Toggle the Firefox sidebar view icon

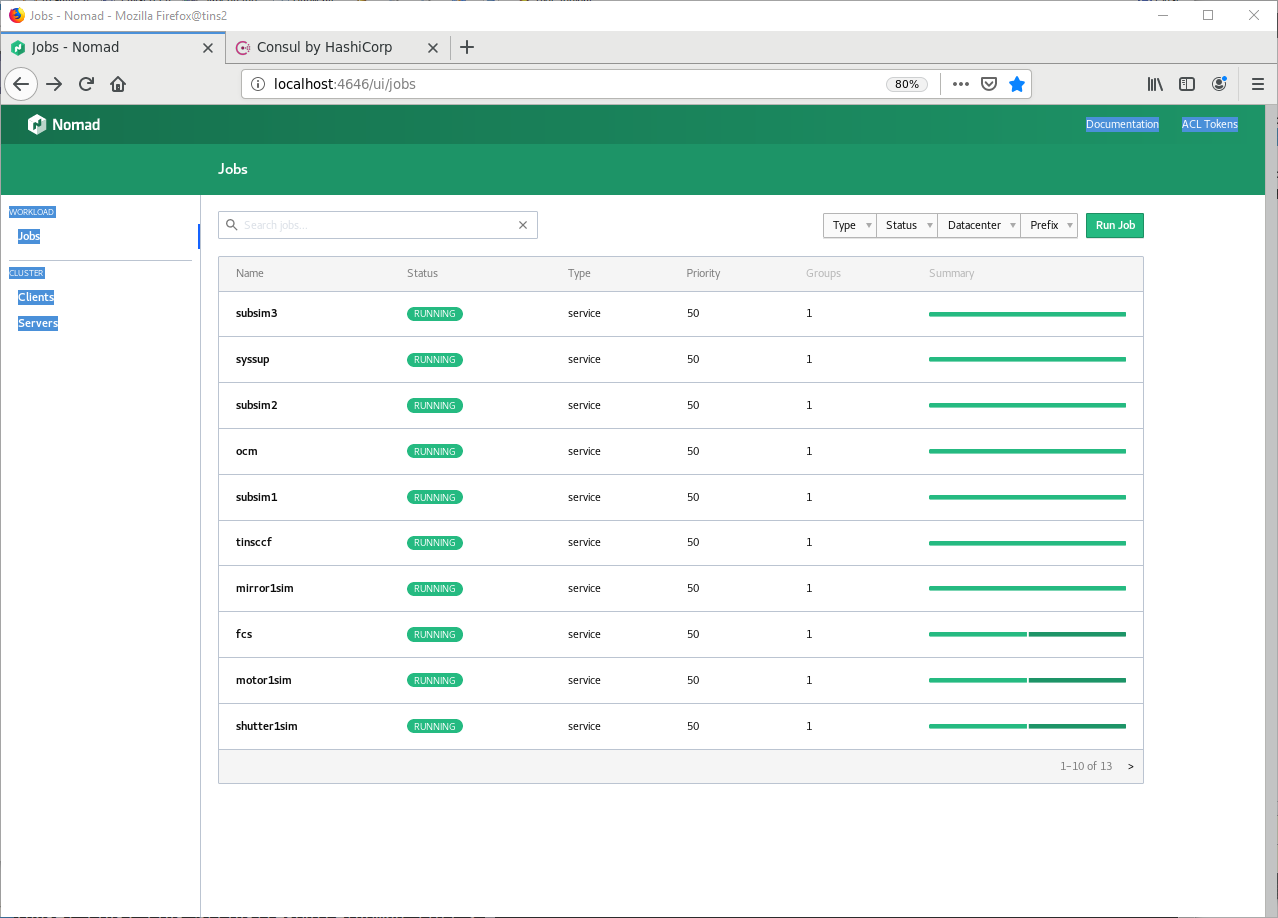(1187, 84)
